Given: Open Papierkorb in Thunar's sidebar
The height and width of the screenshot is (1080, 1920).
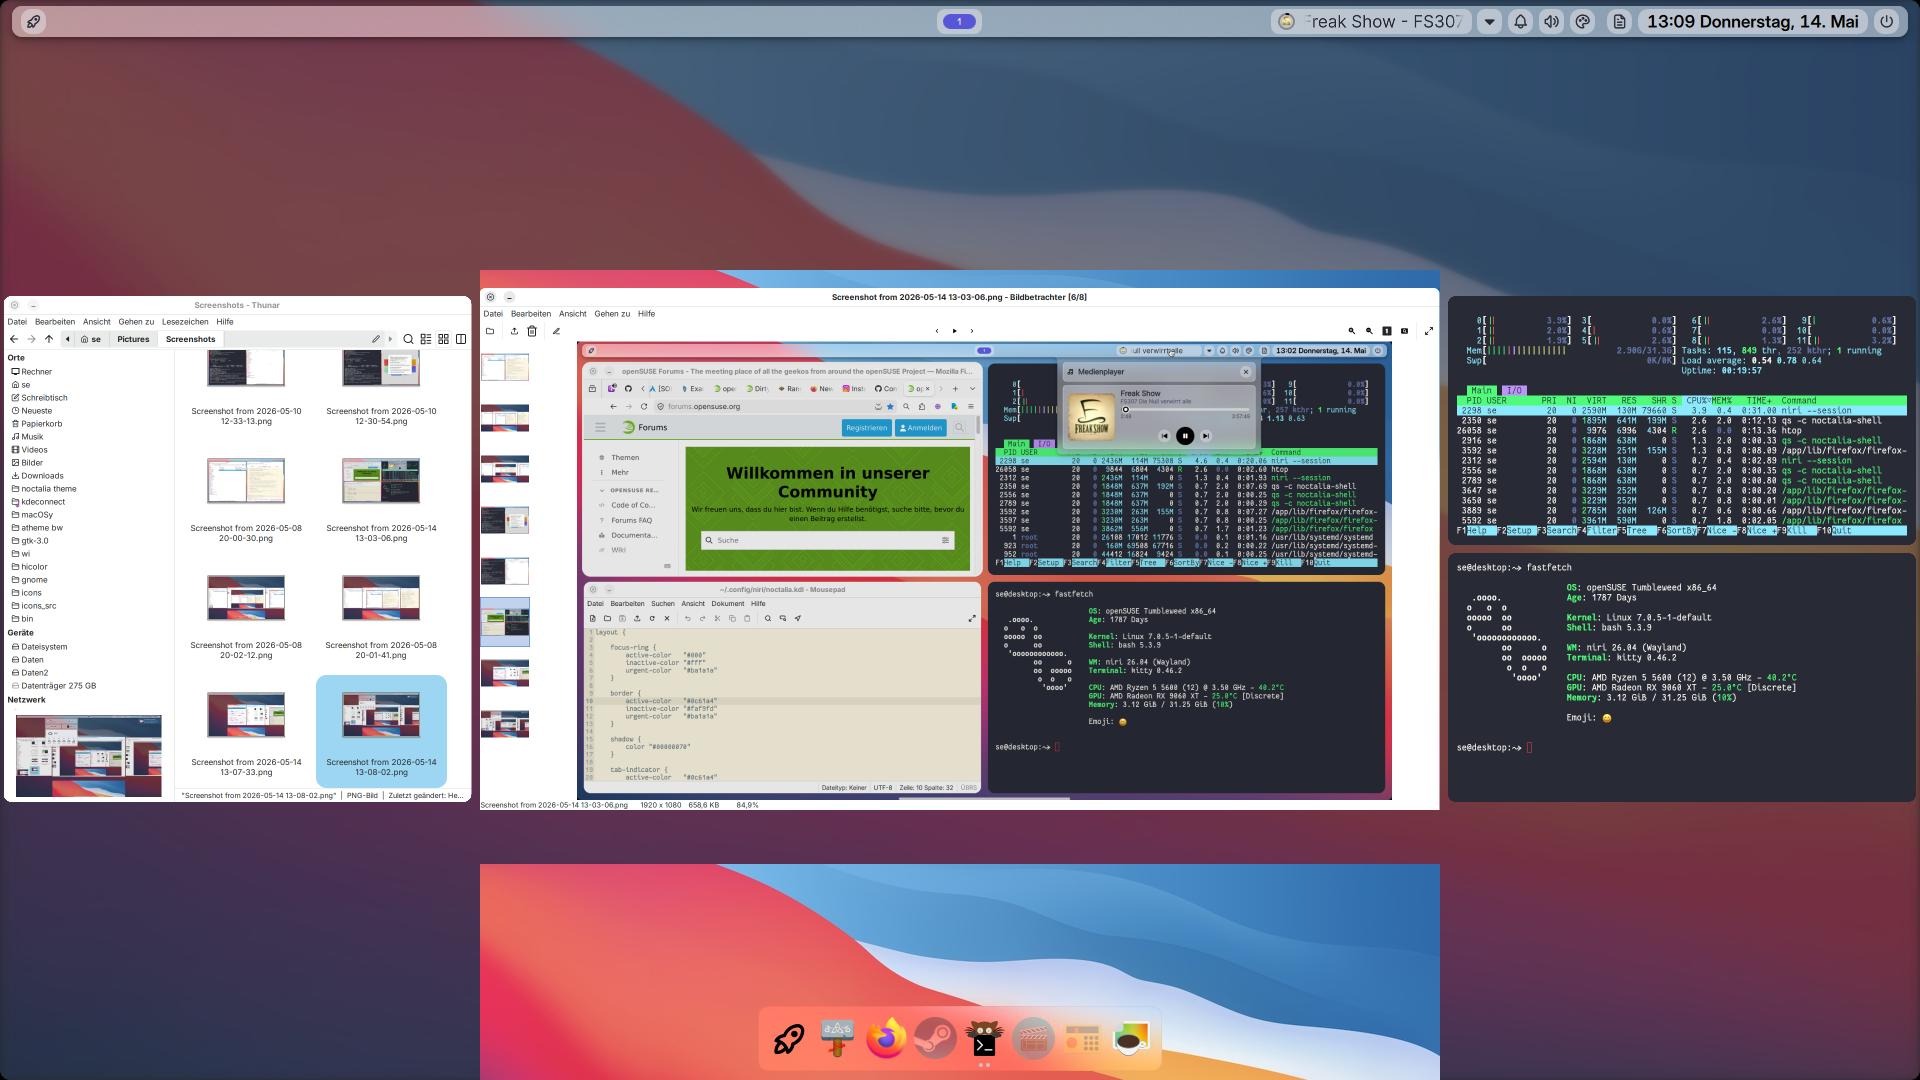Looking at the screenshot, I should click(41, 424).
